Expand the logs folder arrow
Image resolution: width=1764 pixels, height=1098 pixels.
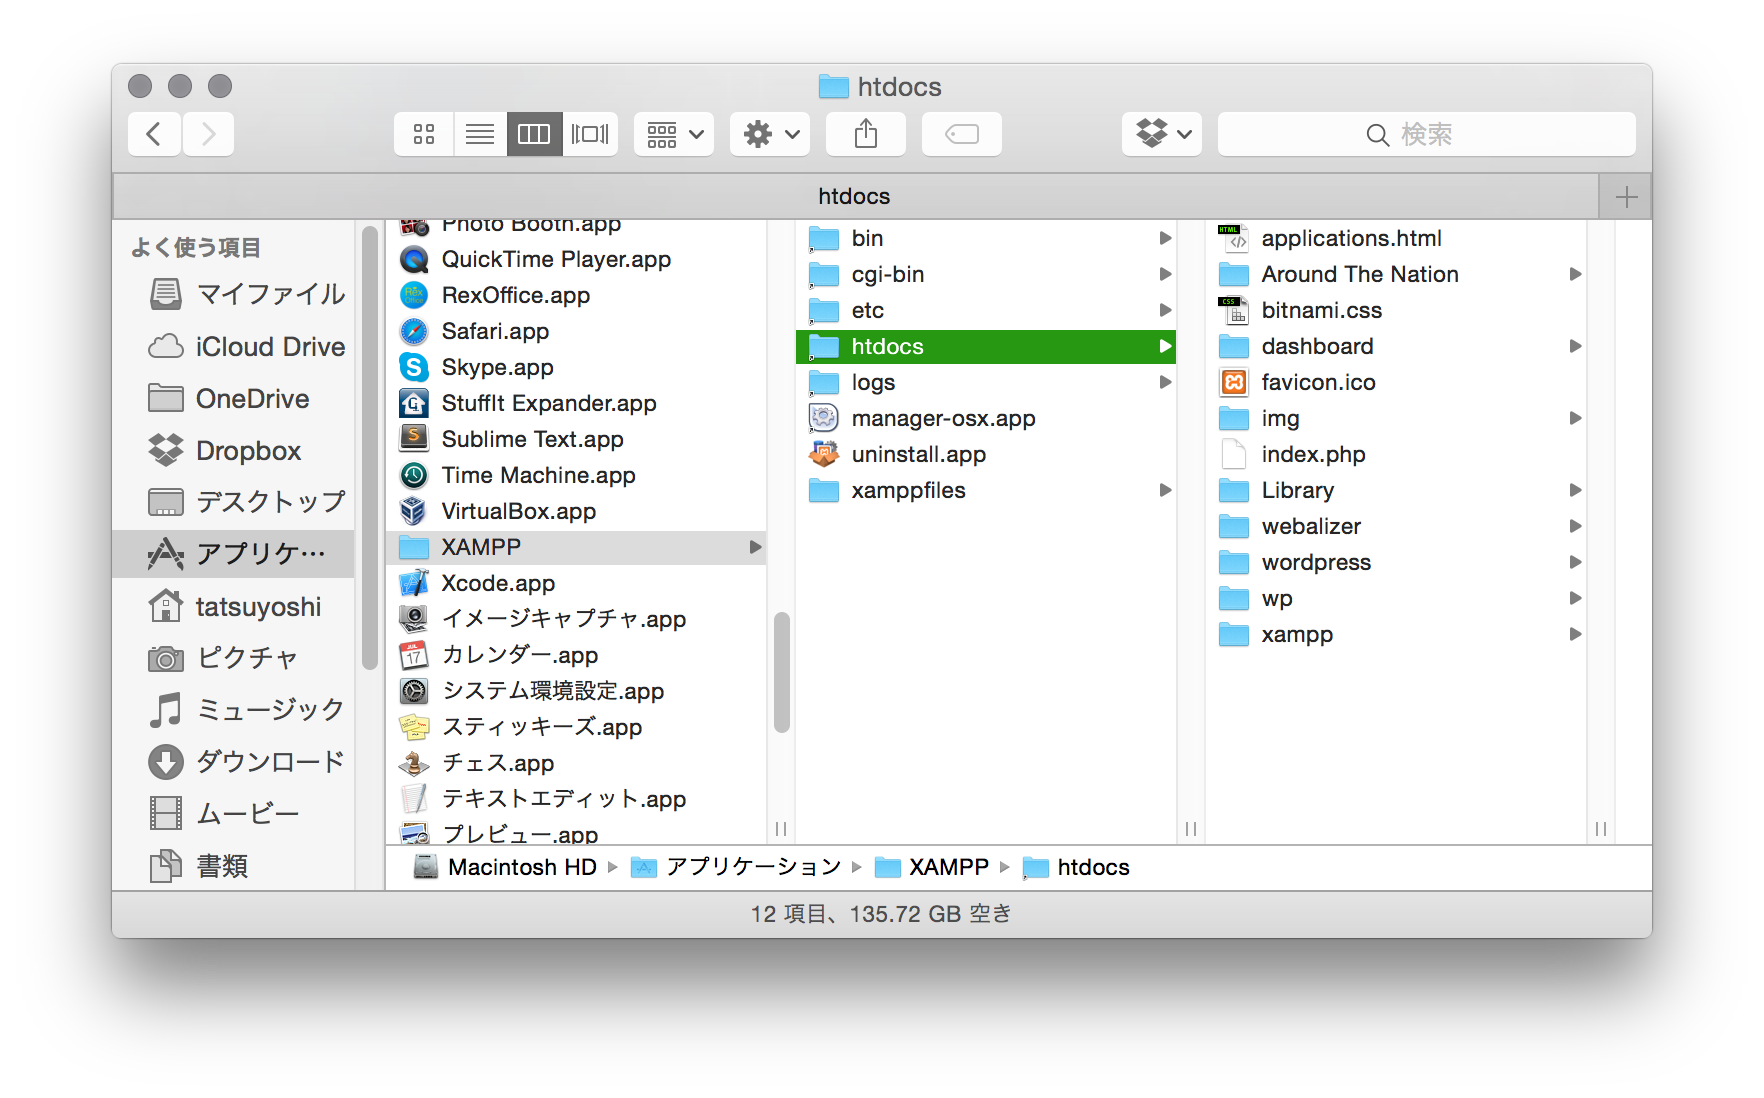coord(1165,382)
